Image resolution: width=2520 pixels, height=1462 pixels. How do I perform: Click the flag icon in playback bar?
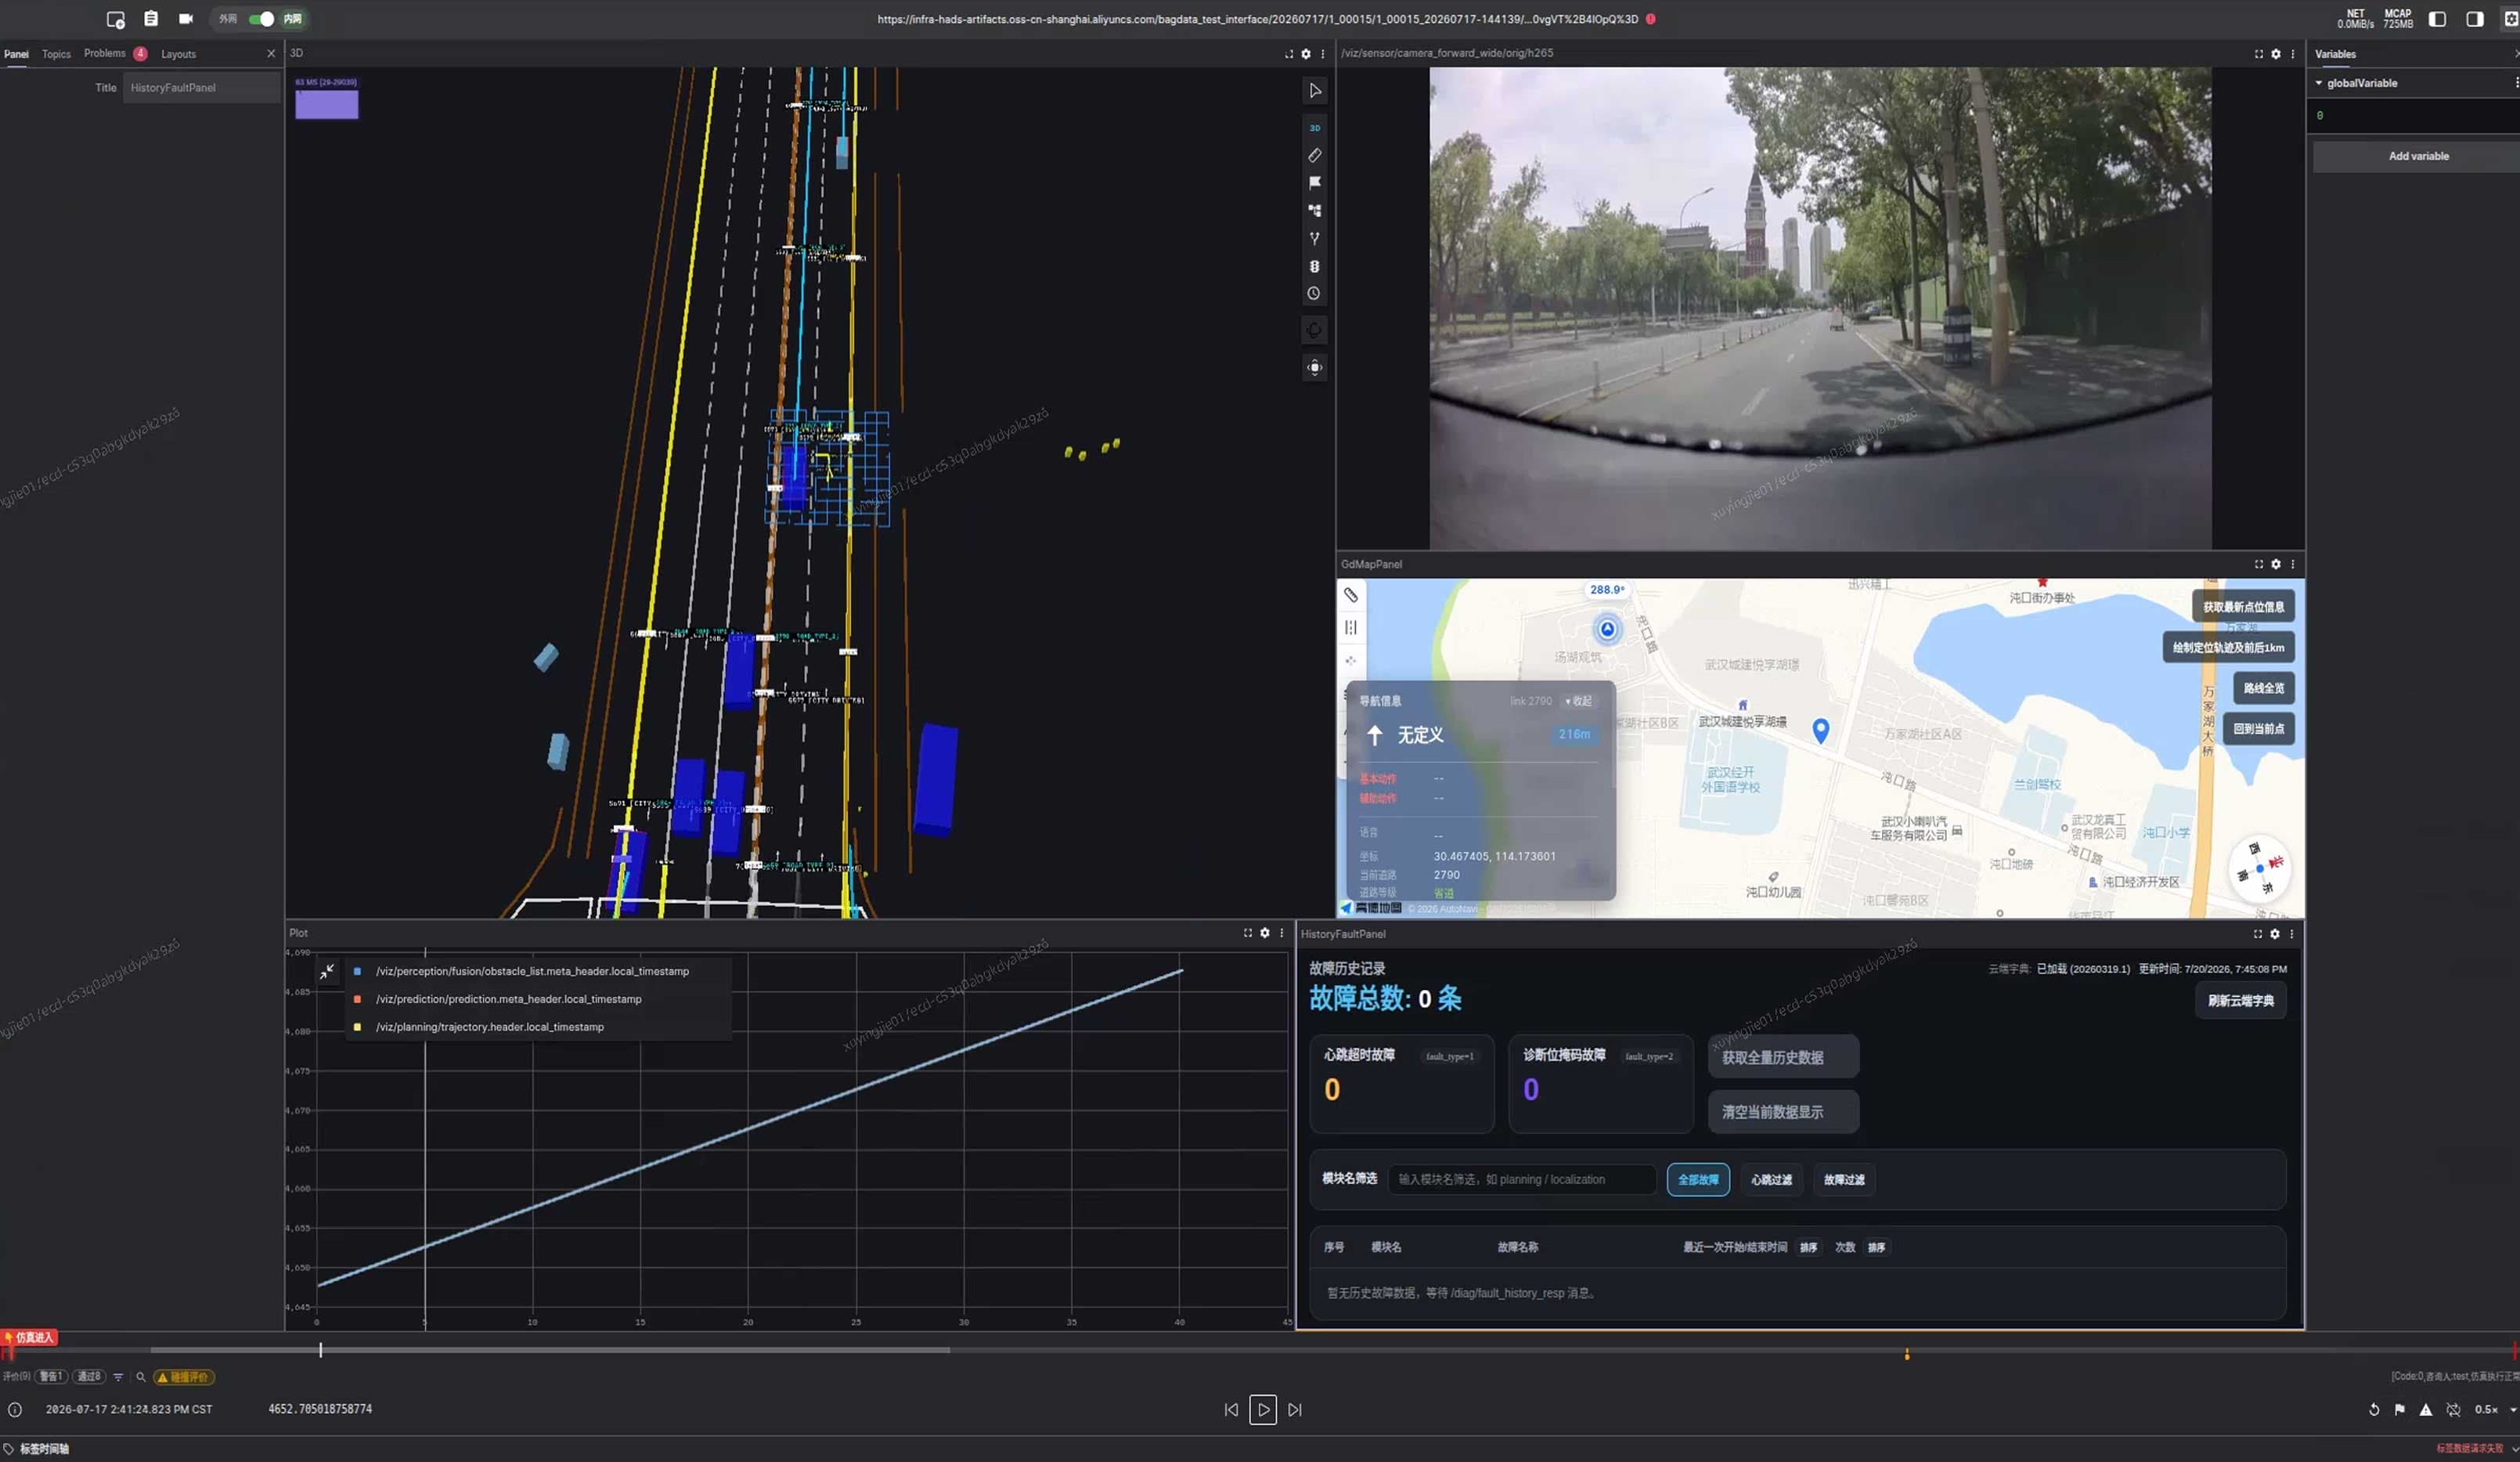click(x=2399, y=1409)
